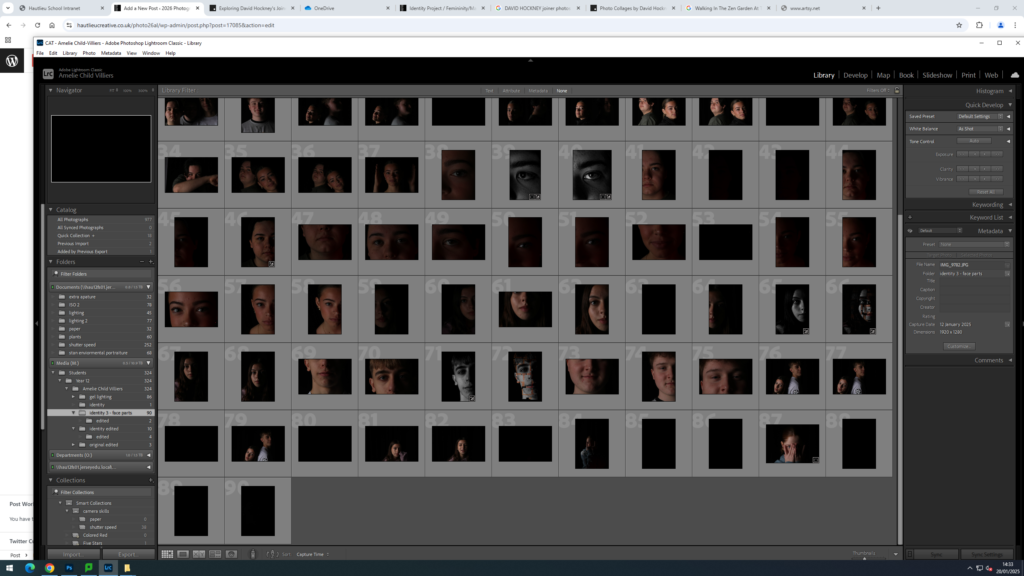Image resolution: width=1024 pixels, height=576 pixels.
Task: Click the Lightroom Classic LrC logo
Action: point(48,74)
